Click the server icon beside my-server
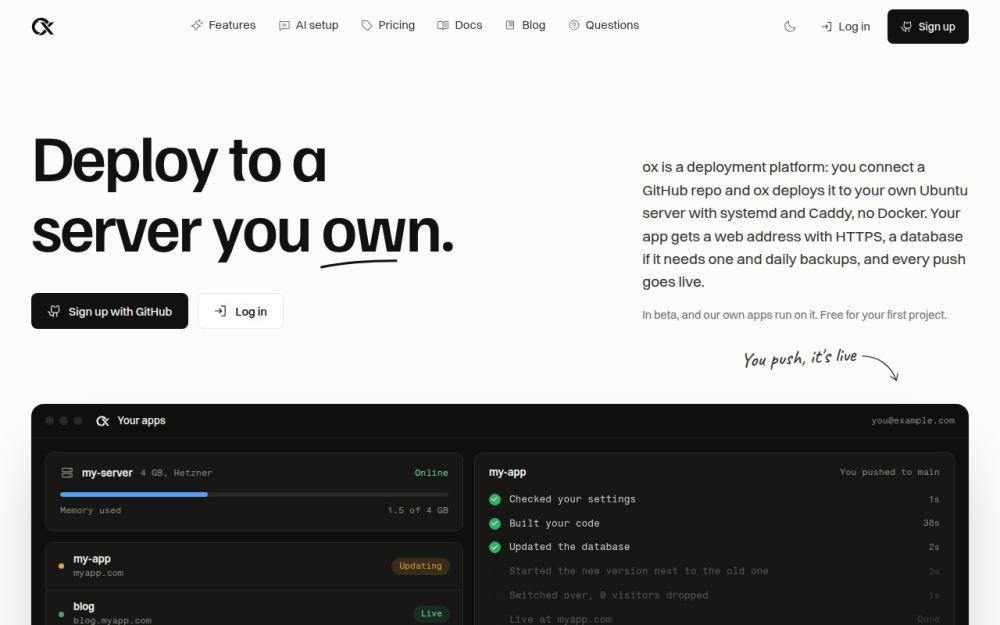 [67, 473]
